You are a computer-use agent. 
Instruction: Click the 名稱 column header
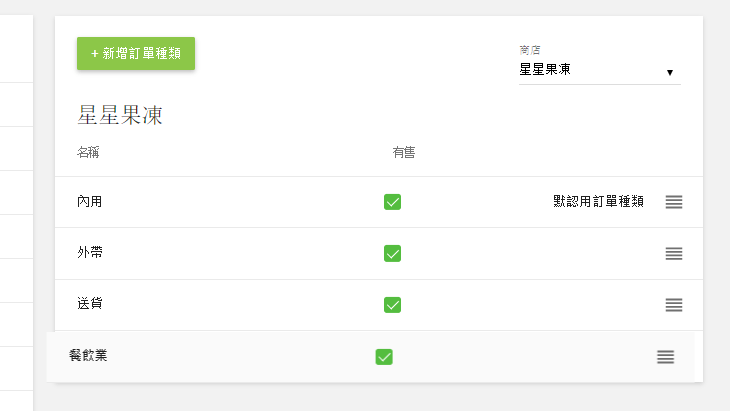tap(88, 153)
